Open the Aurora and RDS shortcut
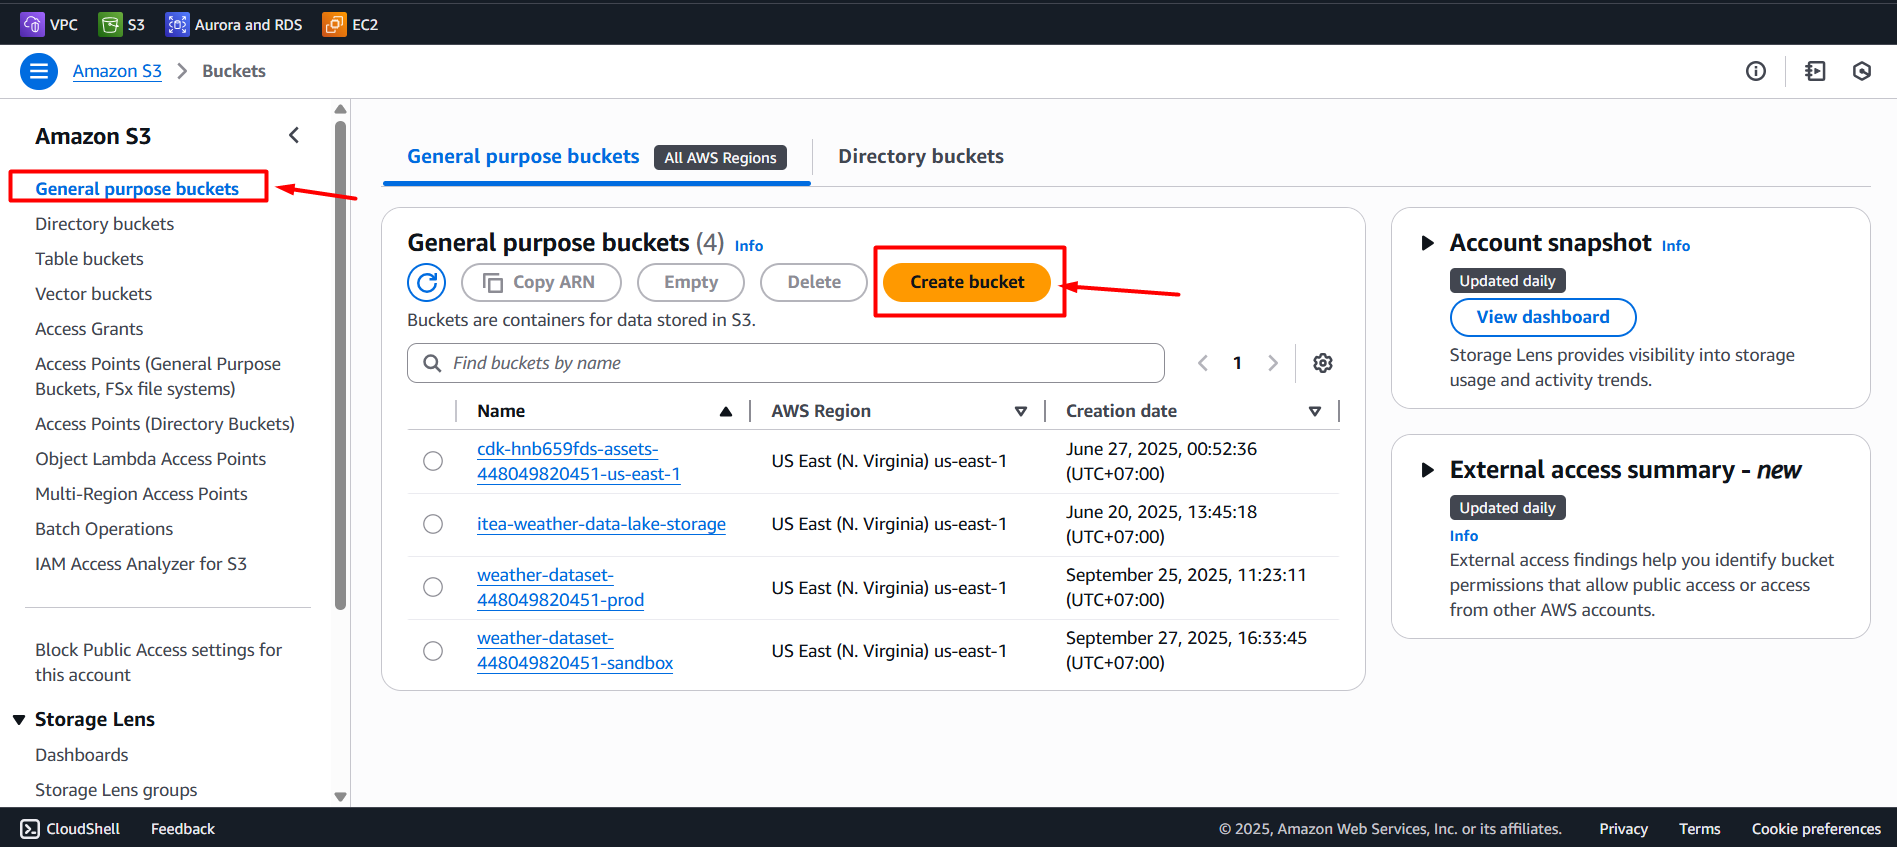Screen dimensions: 1897x847 pos(234,24)
